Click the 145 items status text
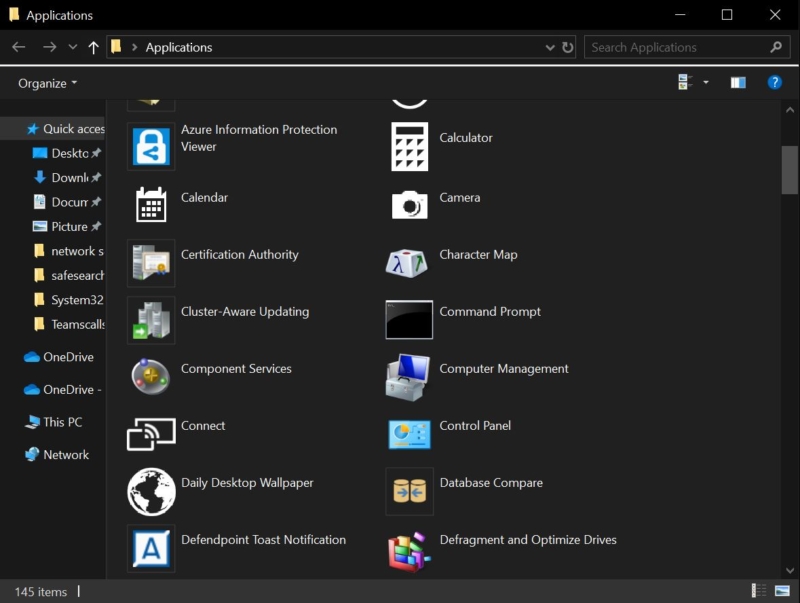Viewport: 800px width, 603px height. tap(41, 592)
